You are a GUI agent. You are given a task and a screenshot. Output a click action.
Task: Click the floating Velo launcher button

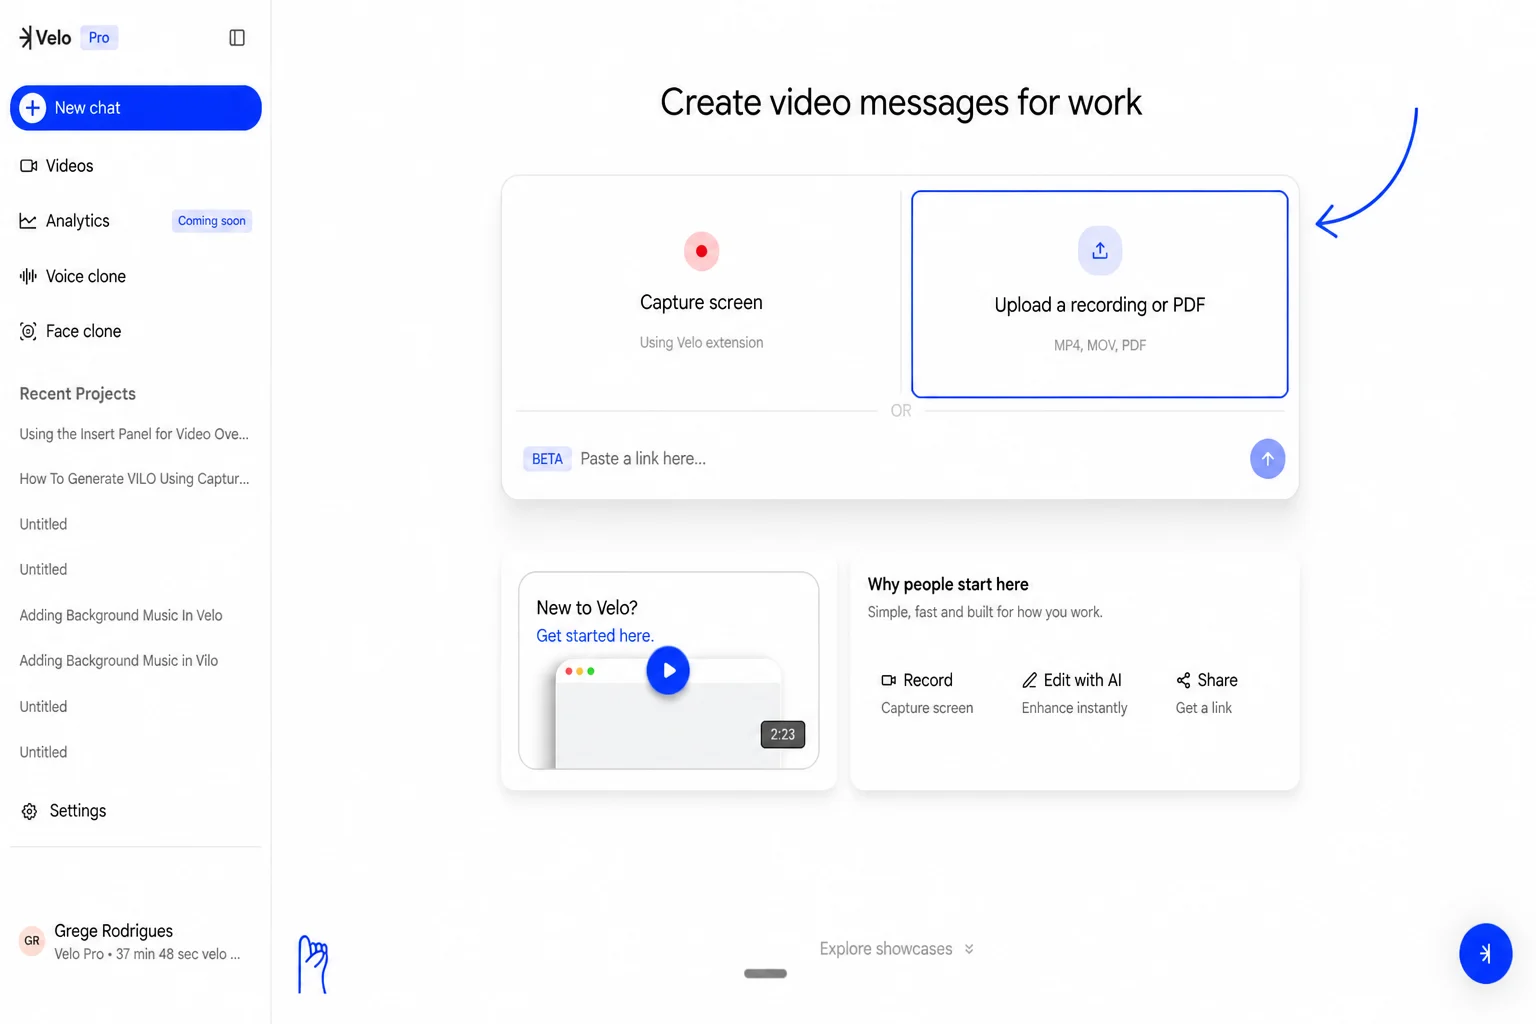[1485, 954]
